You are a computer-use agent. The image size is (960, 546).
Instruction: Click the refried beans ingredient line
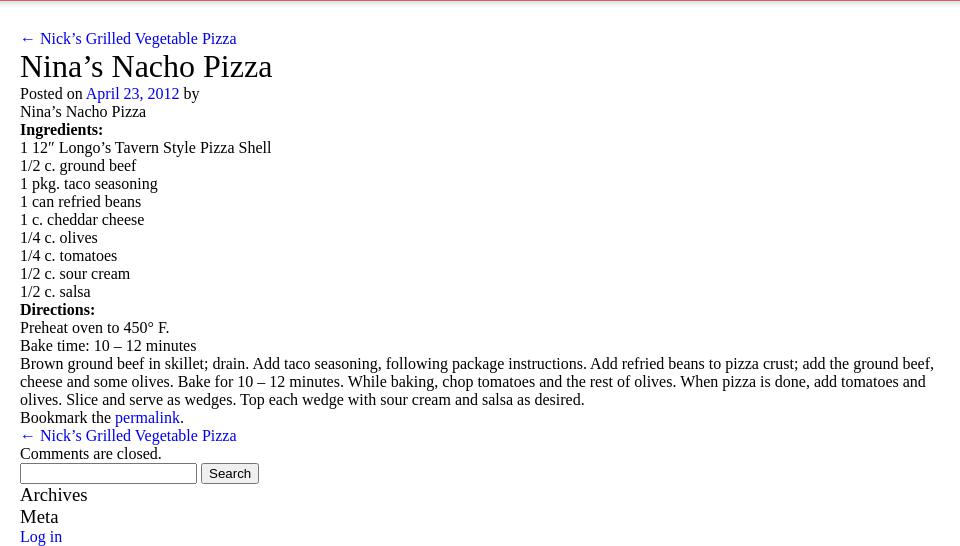80,202
